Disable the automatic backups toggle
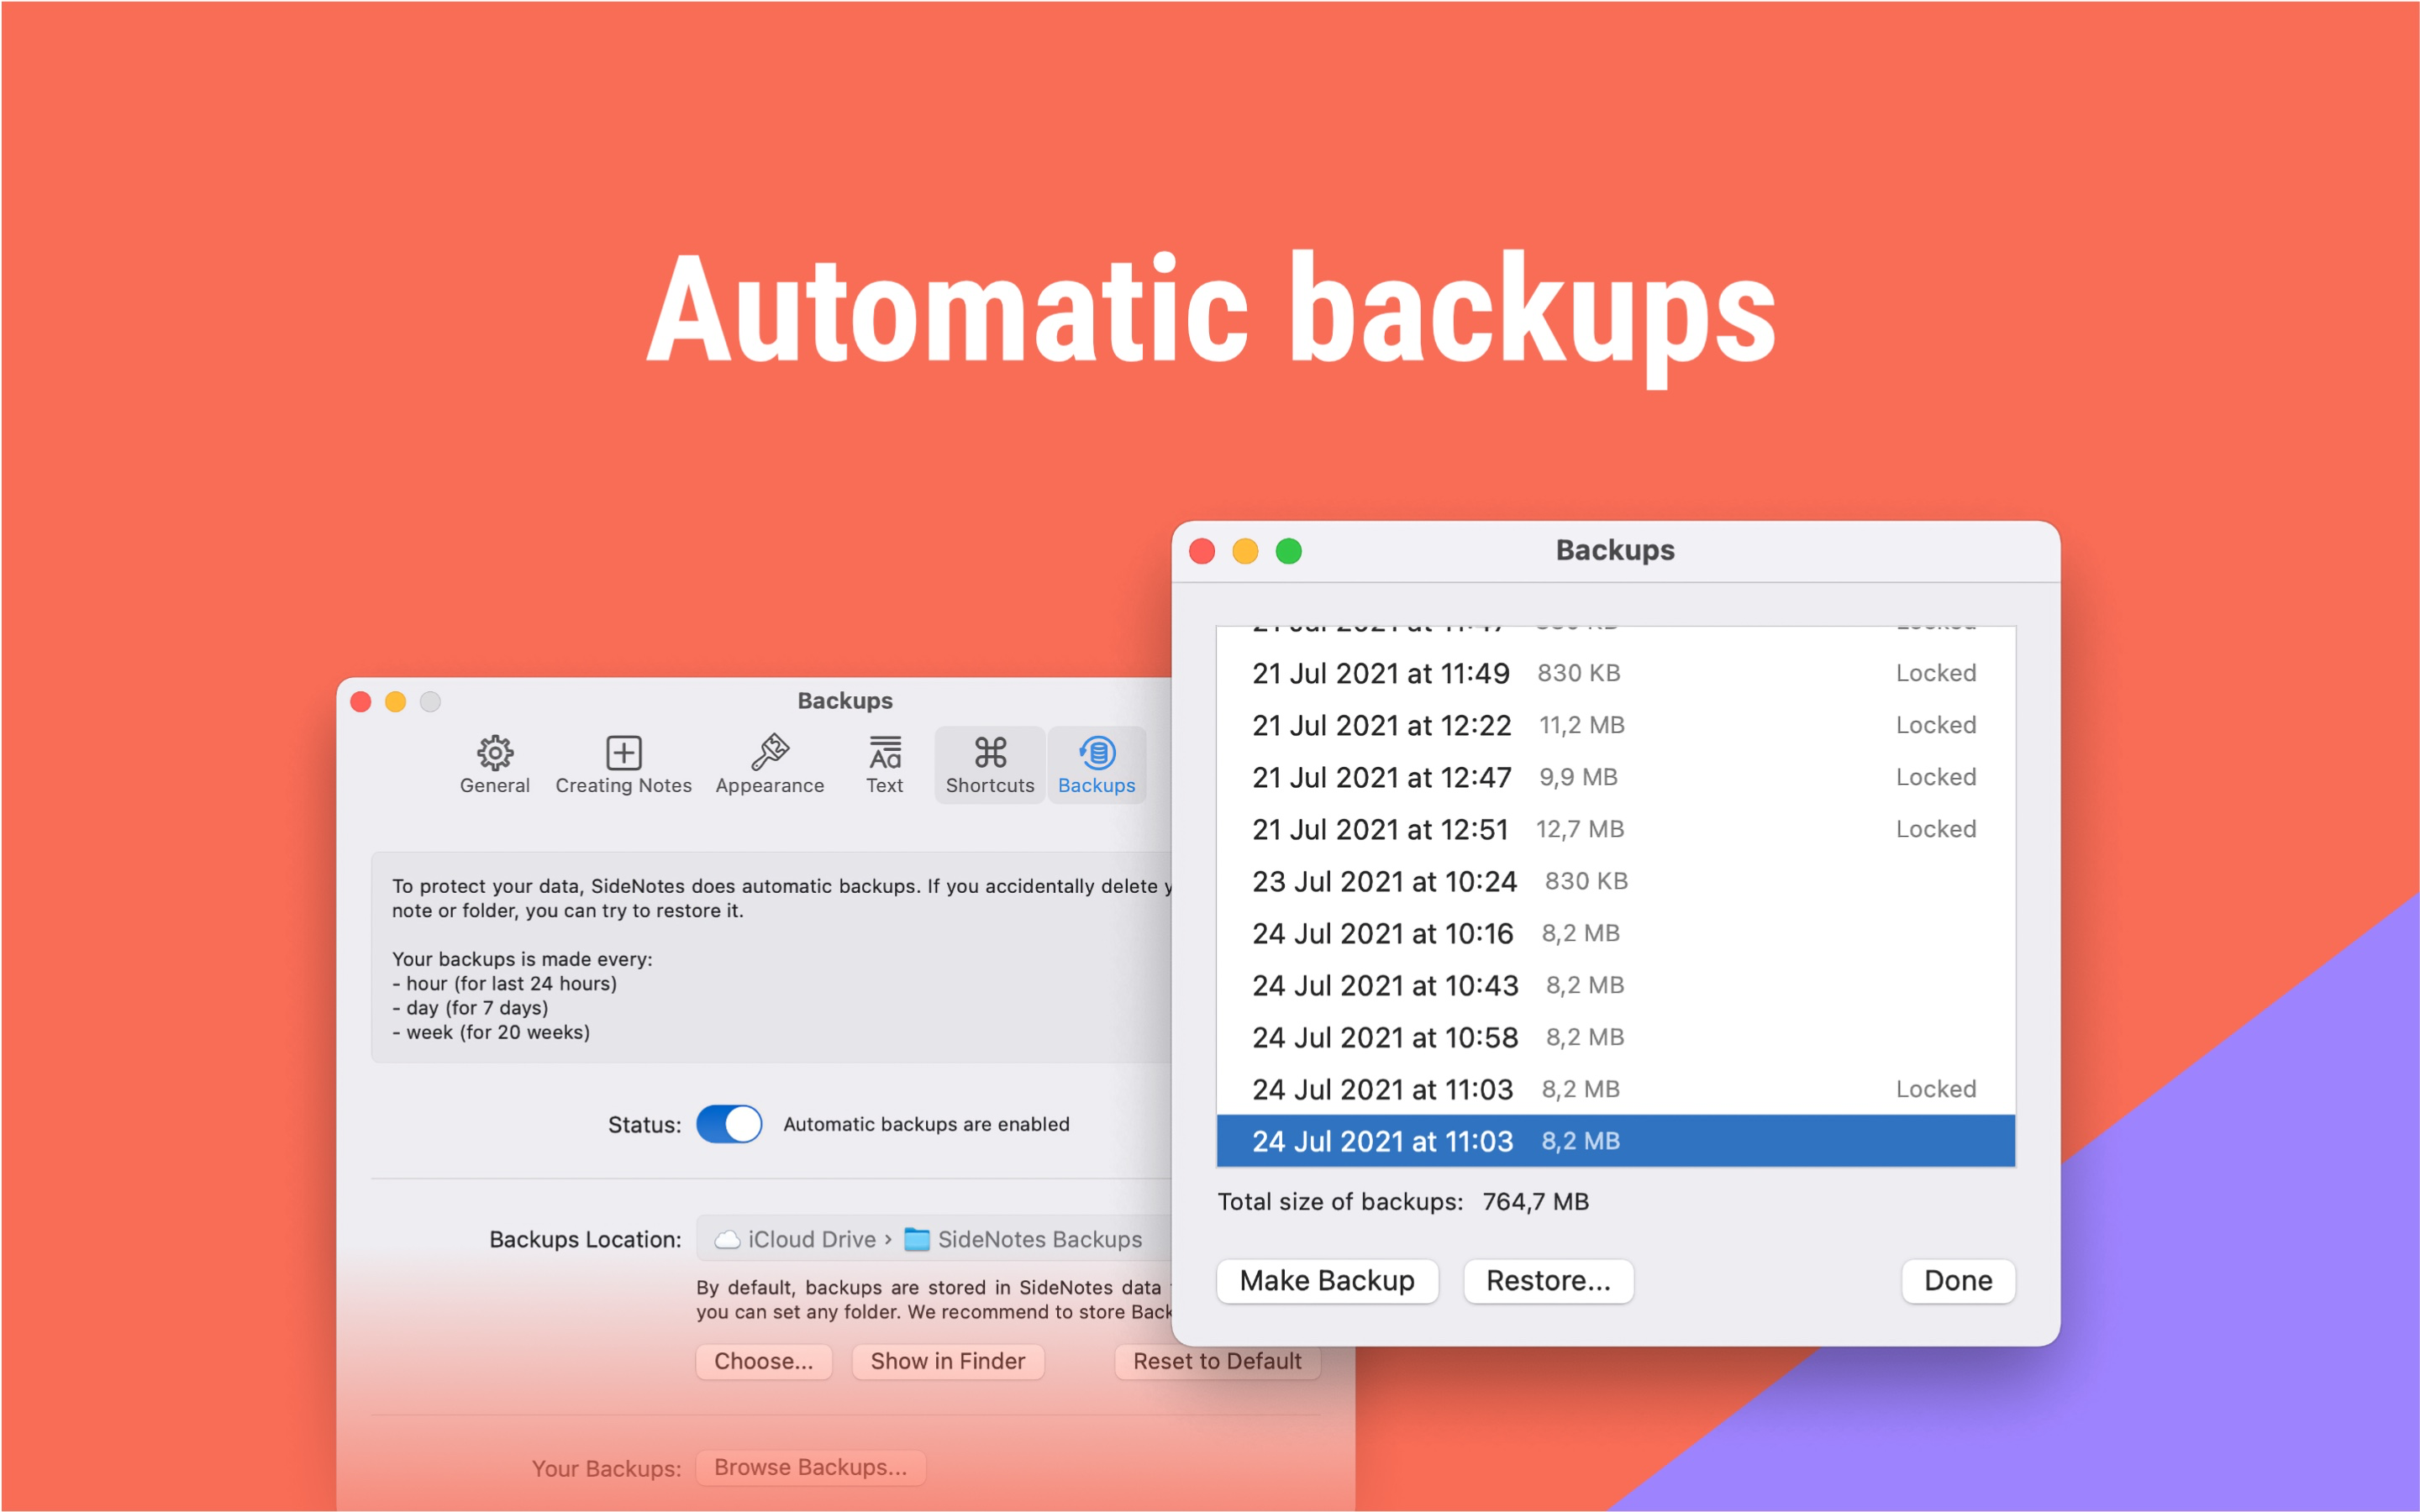2420x1512 pixels. [x=729, y=1124]
